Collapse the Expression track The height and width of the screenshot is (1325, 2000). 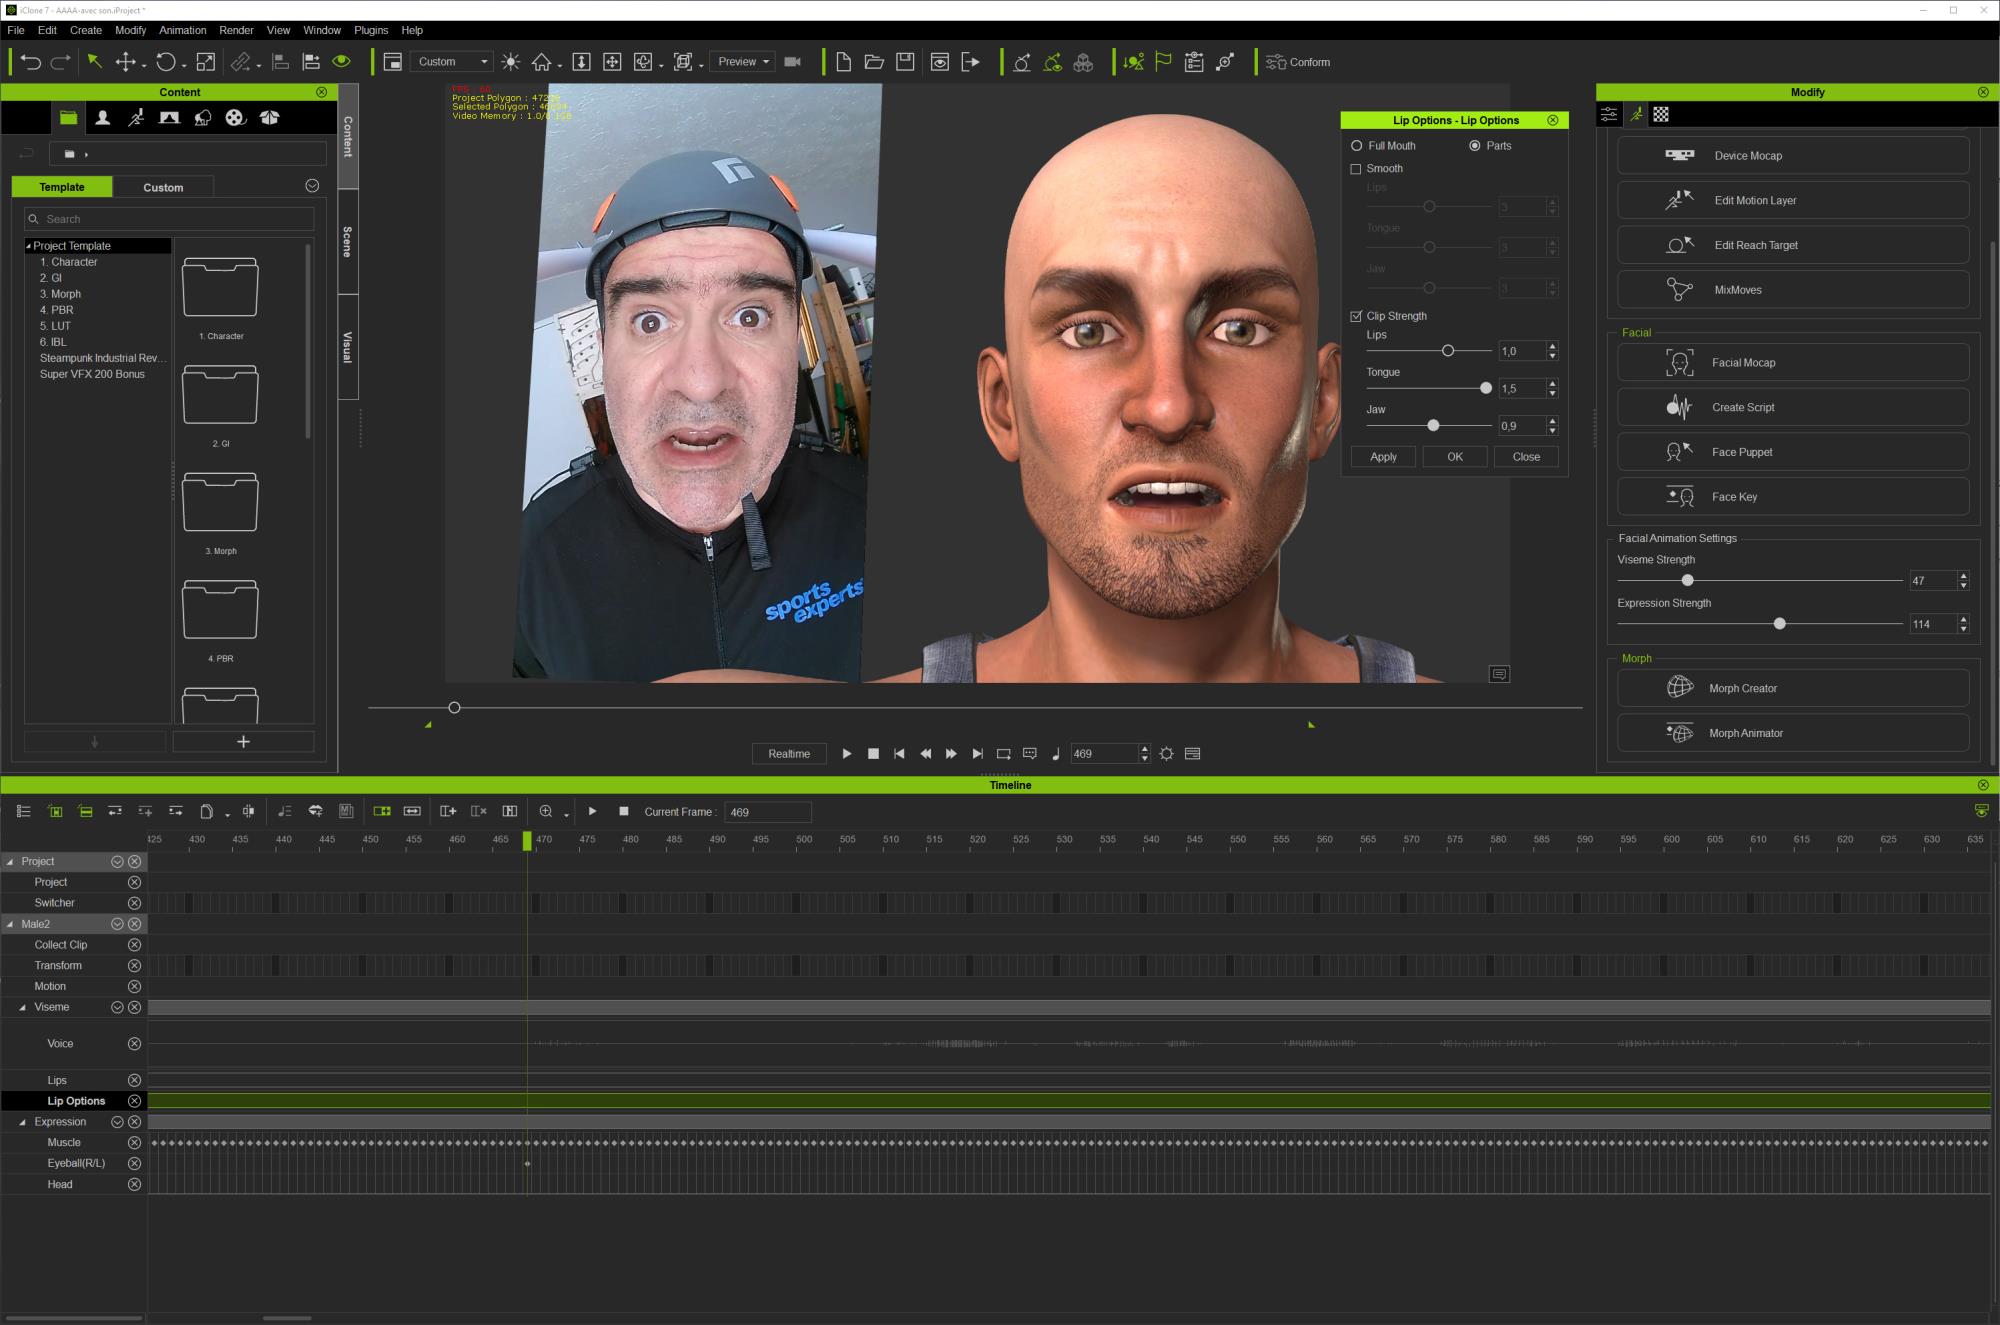(x=22, y=1122)
